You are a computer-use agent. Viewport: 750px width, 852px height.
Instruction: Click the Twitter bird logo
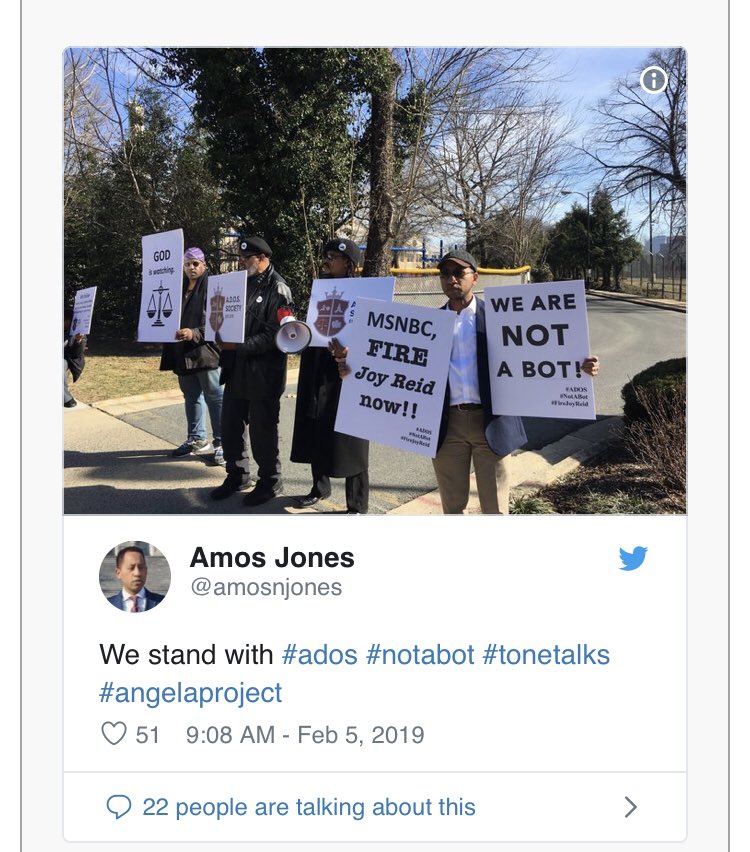click(x=633, y=558)
